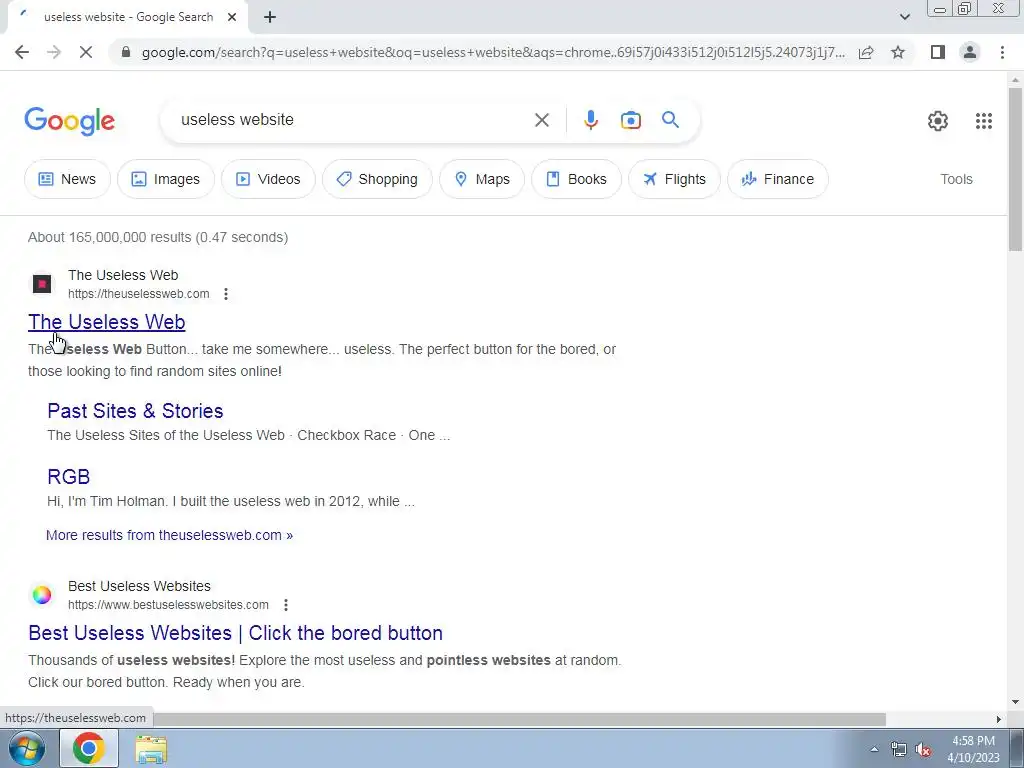The height and width of the screenshot is (768, 1024).
Task: Bookmark this page with the star icon
Action: (898, 52)
